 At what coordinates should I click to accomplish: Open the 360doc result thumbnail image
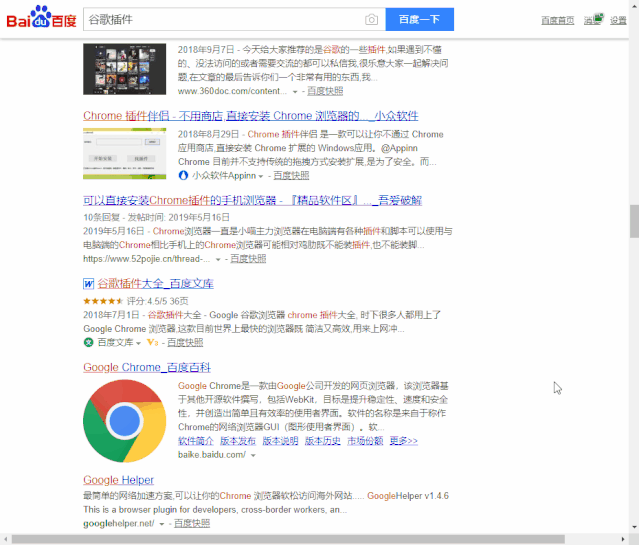(x=124, y=69)
